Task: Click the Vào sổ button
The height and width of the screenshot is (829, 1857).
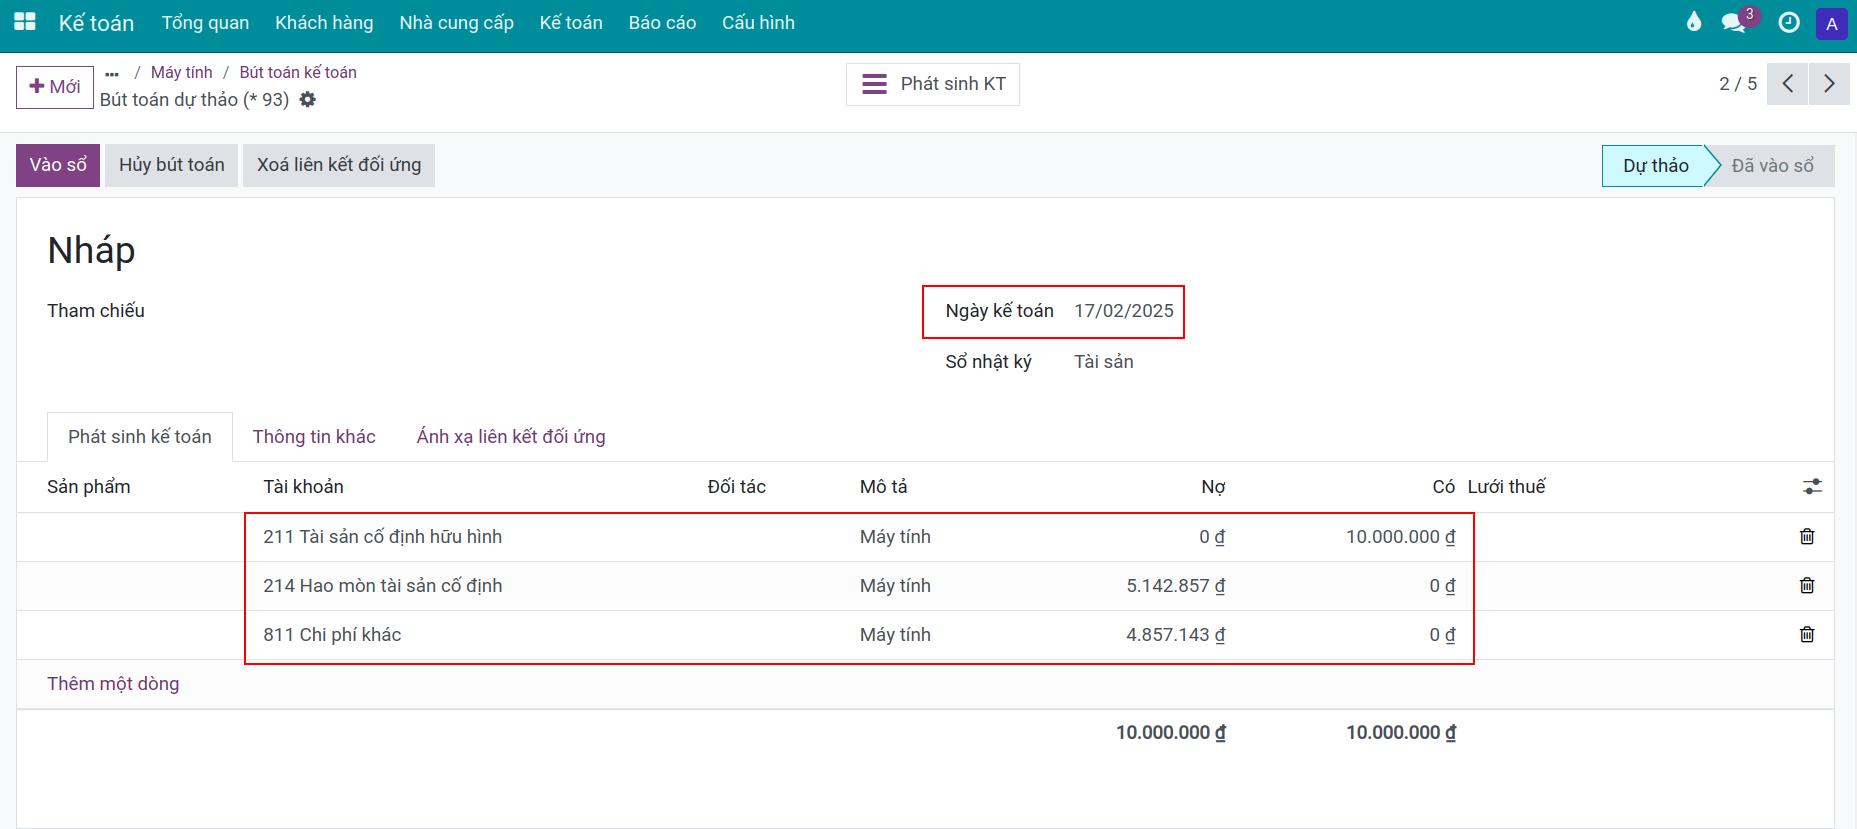Action: tap(58, 165)
